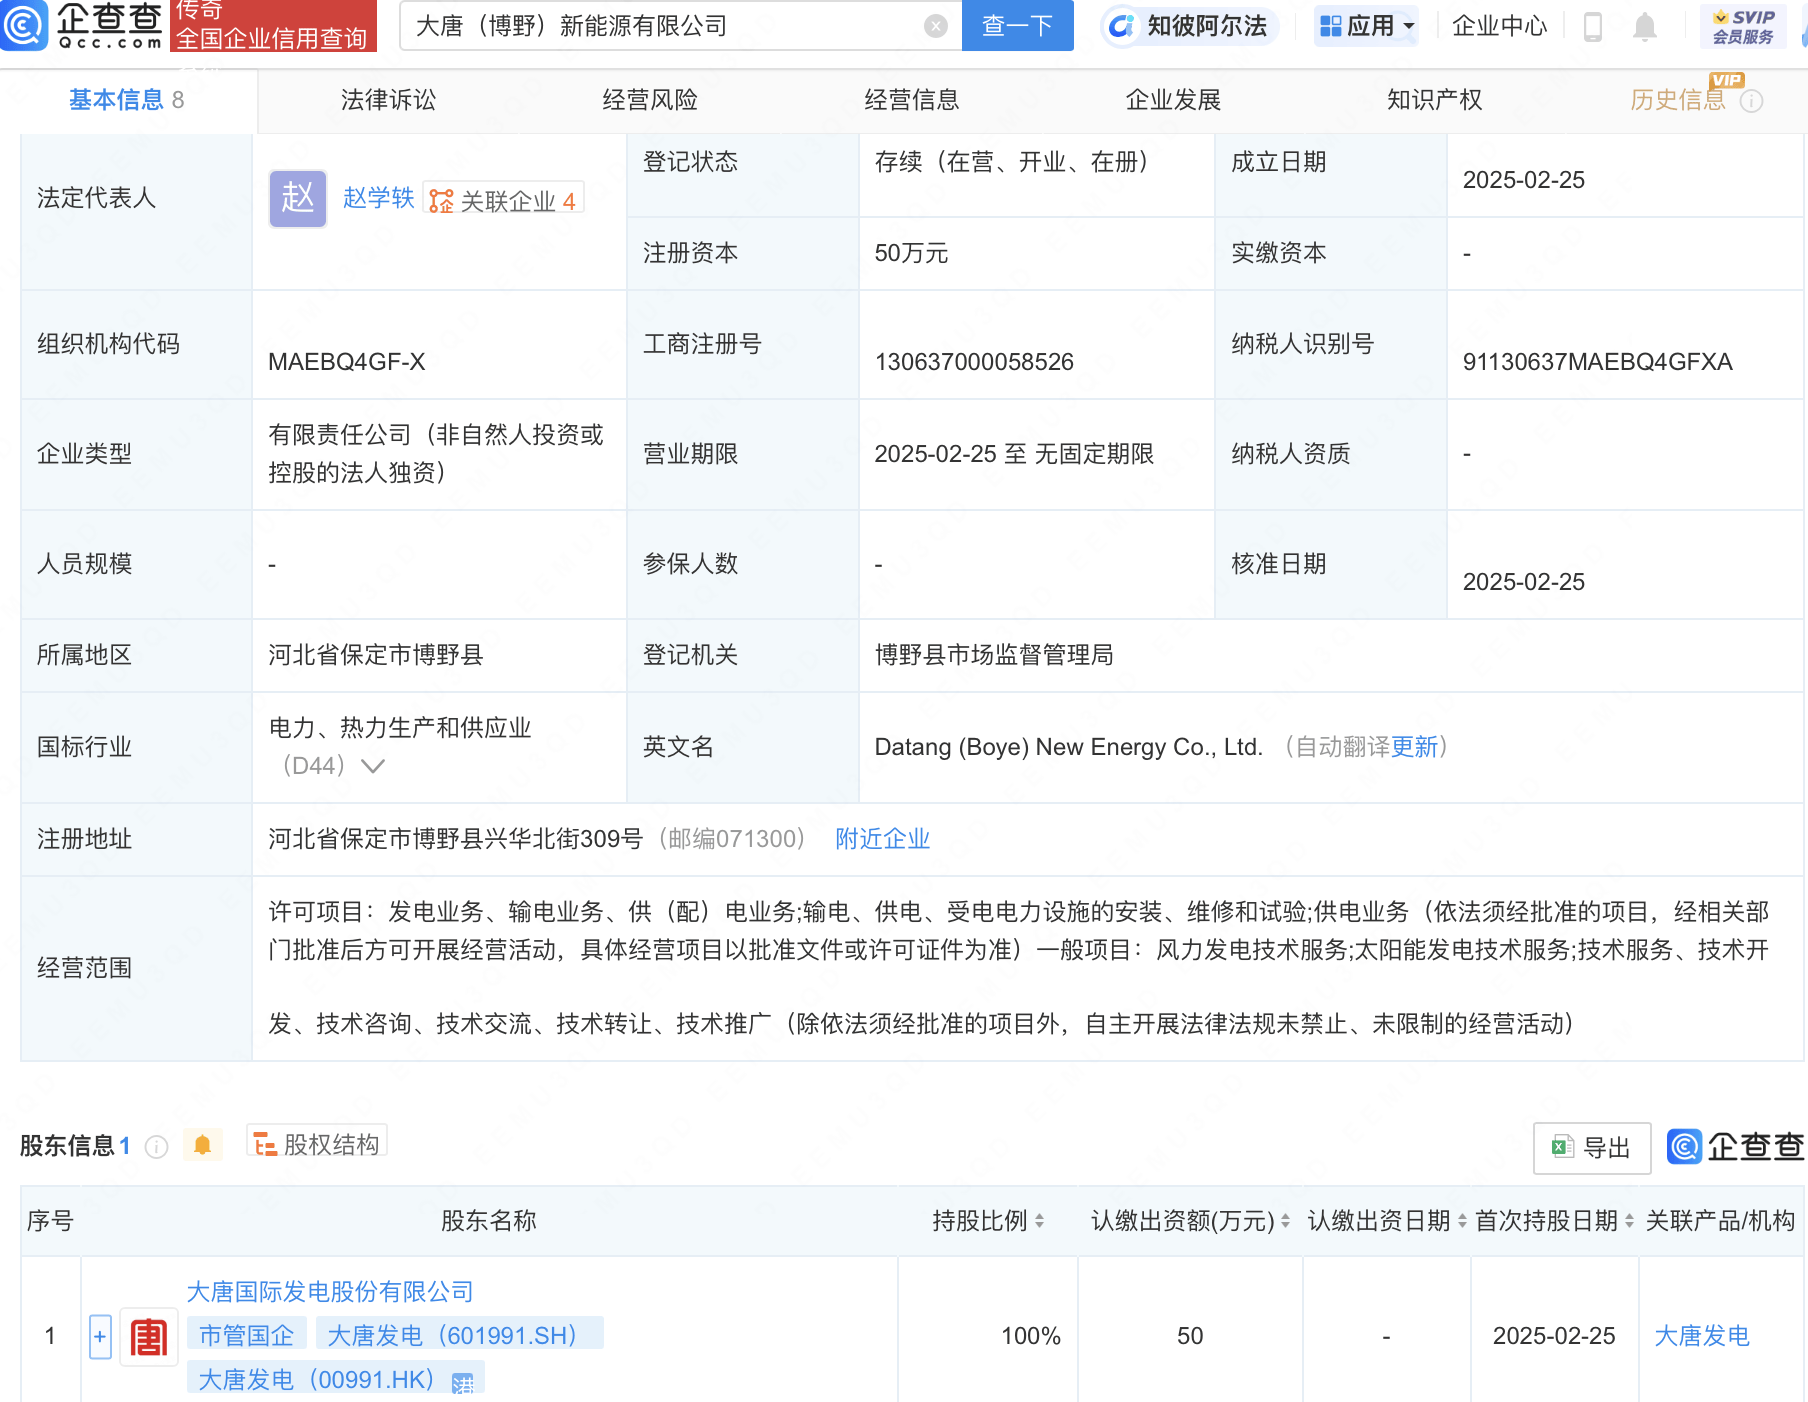
Task: Switch to 经营风险 tab
Action: 650,100
